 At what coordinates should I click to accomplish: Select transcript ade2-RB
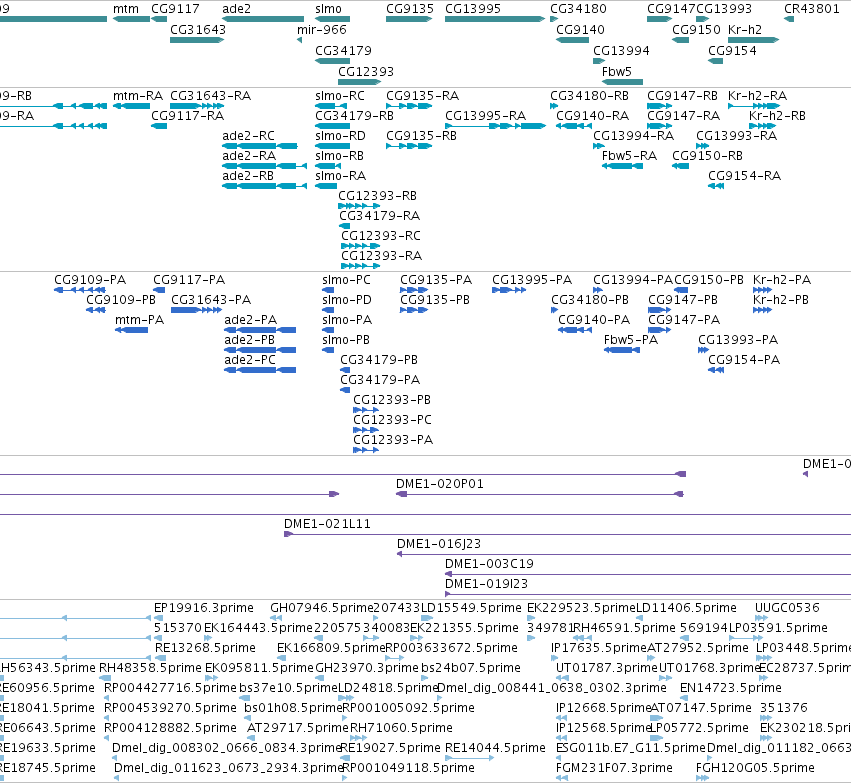click(x=264, y=186)
